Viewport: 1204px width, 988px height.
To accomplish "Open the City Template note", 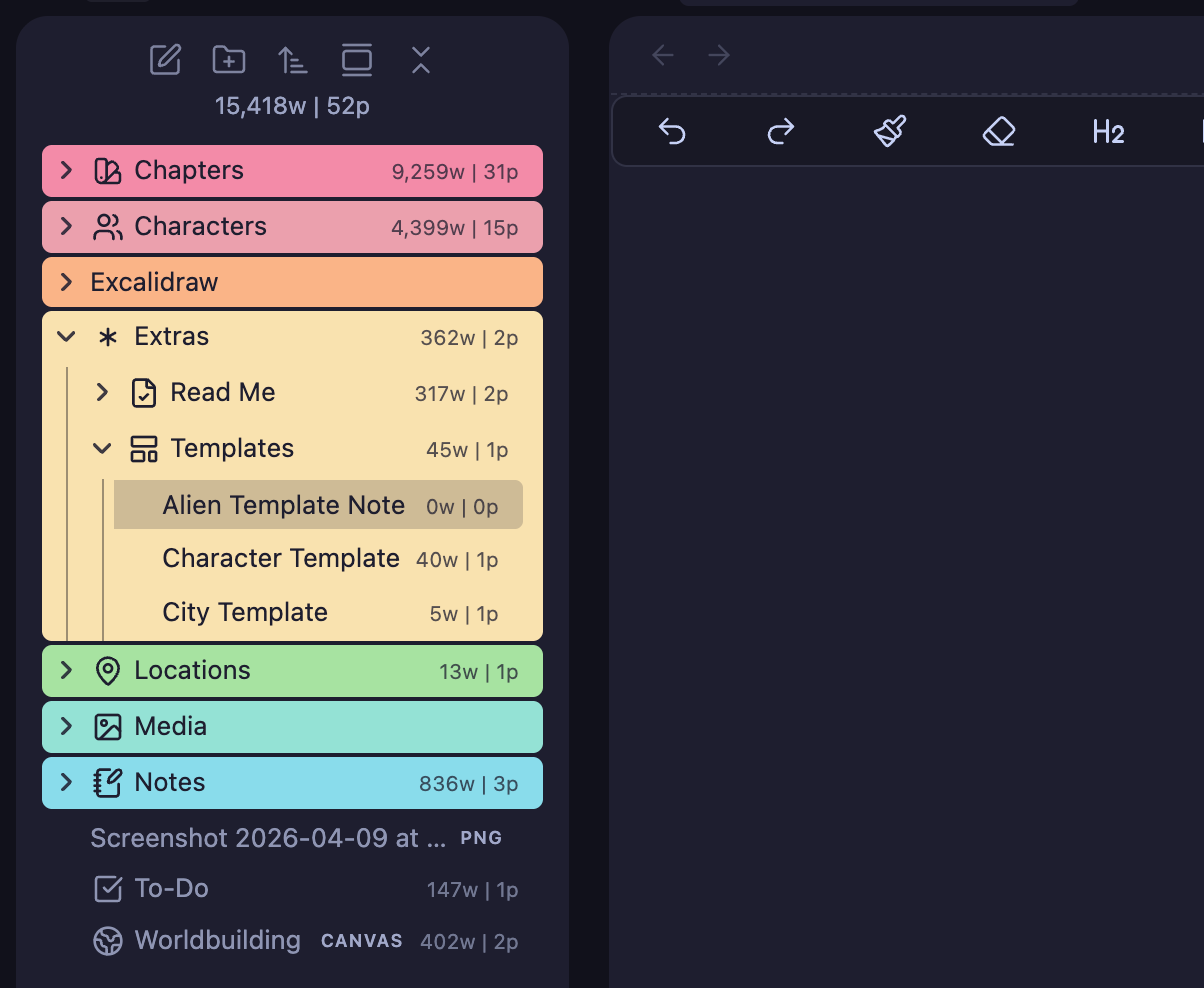I will pyautogui.click(x=244, y=611).
